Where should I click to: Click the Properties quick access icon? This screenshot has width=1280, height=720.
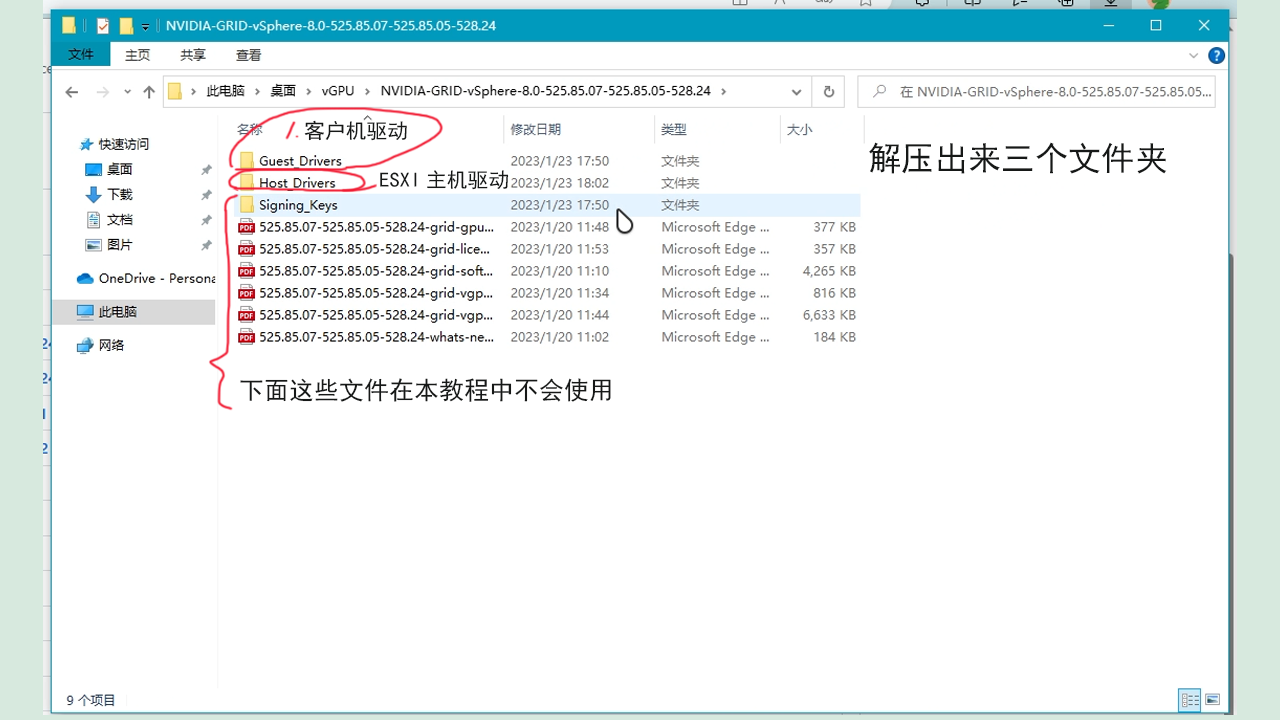click(x=102, y=26)
